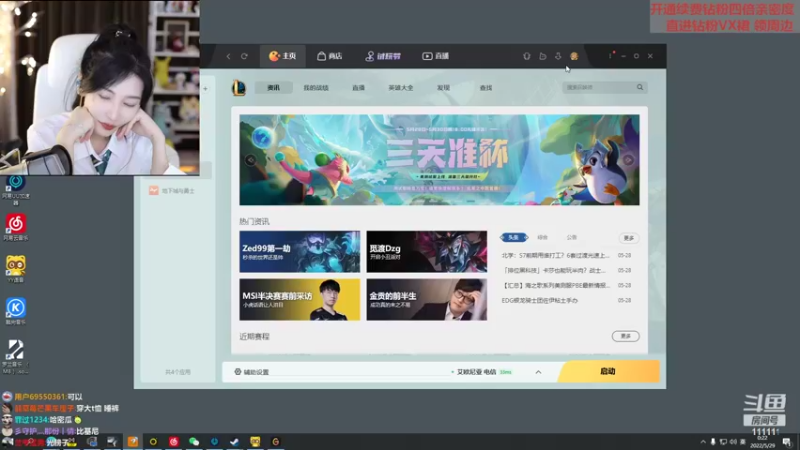Viewport: 800px width, 450px height.
Task: Open the EDG headline in the news list
Action: tap(540, 301)
